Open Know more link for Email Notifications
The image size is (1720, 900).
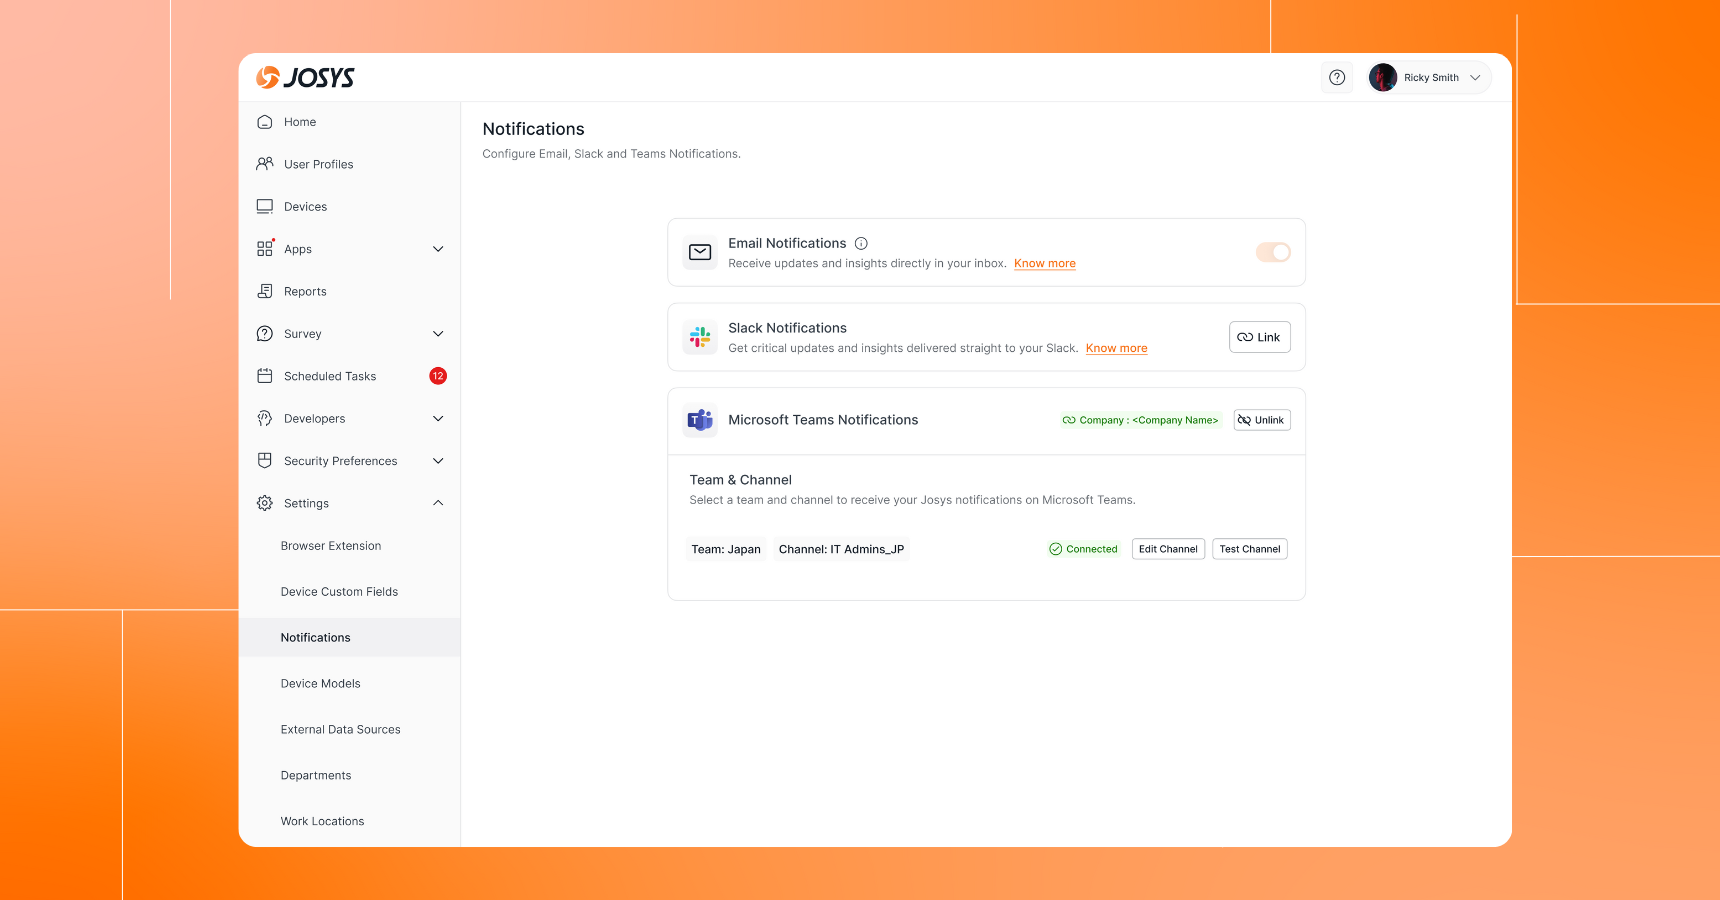[1045, 264]
